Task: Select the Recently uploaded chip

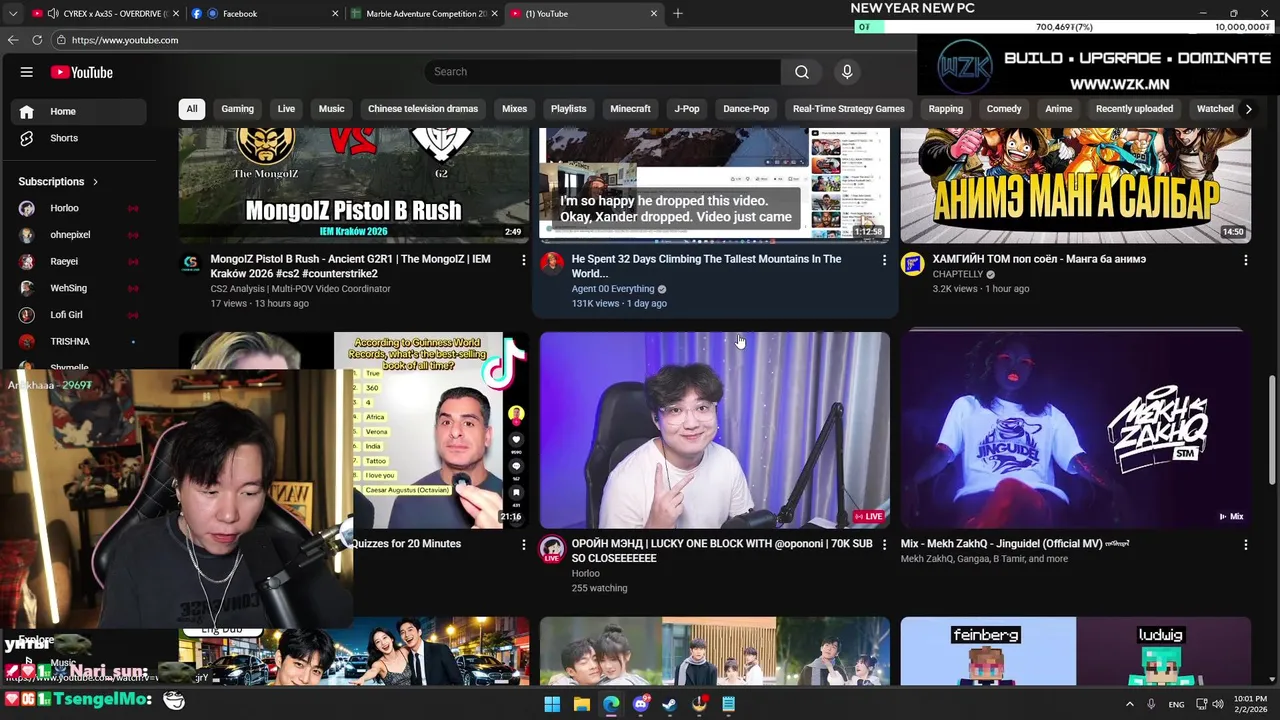Action: pyautogui.click(x=1134, y=109)
